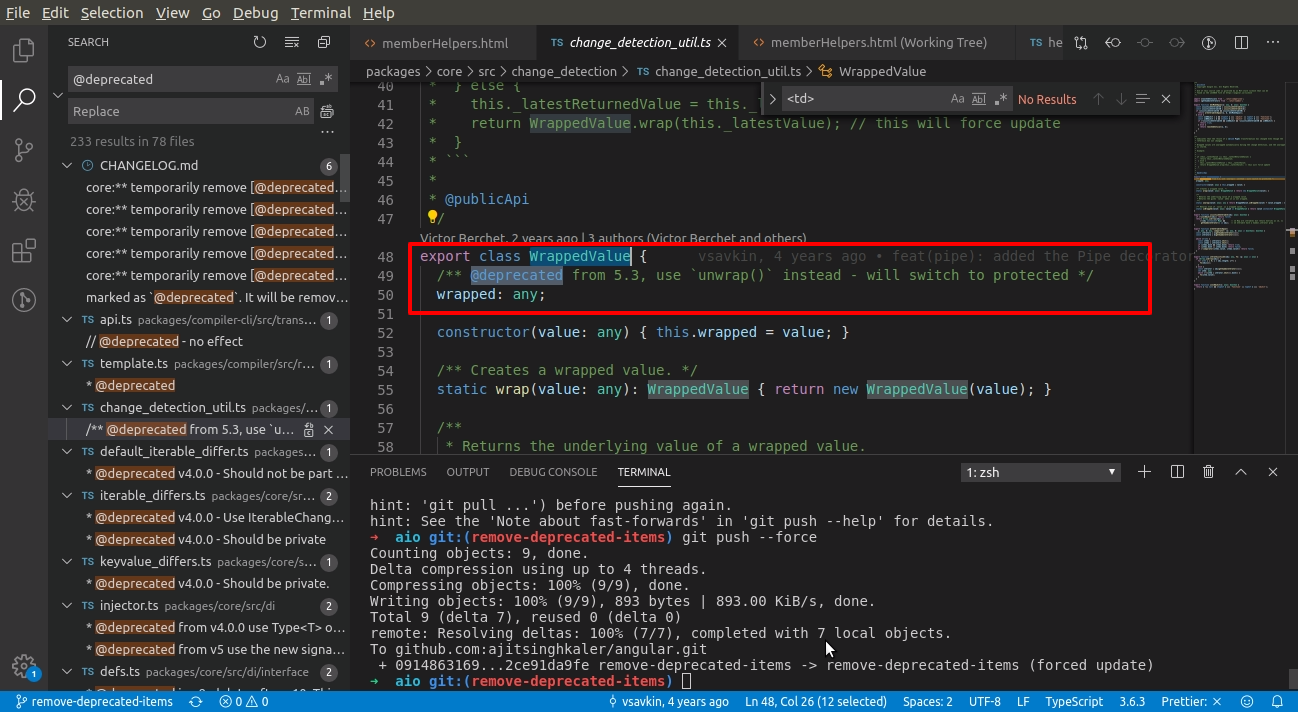The image size is (1298, 712).
Task: Go to next match in find widget
Action: pyautogui.click(x=1120, y=99)
